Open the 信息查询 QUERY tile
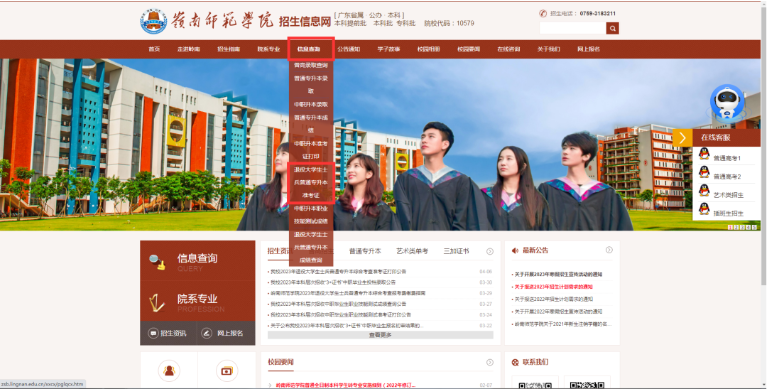 (x=198, y=260)
